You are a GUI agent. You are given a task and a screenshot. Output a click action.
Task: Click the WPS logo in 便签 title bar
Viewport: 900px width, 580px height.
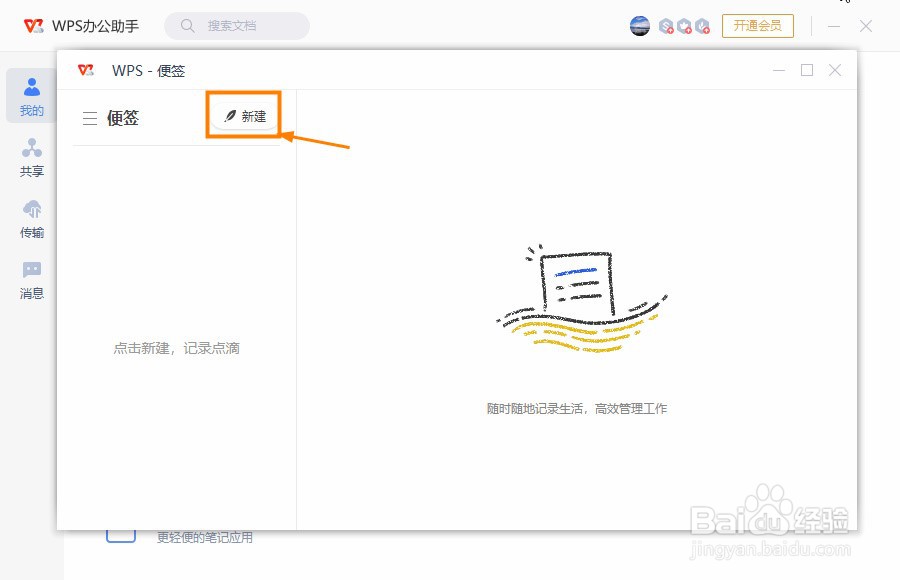86,70
